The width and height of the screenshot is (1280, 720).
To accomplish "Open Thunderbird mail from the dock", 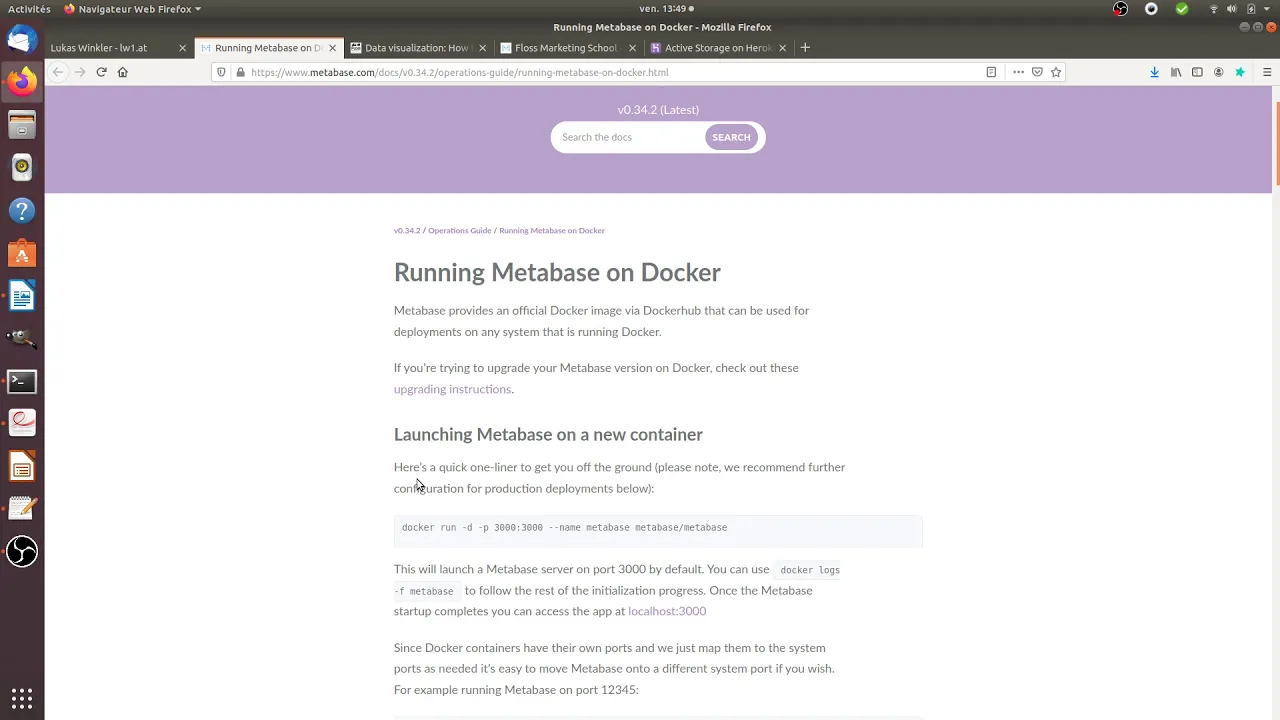I will tap(22, 39).
